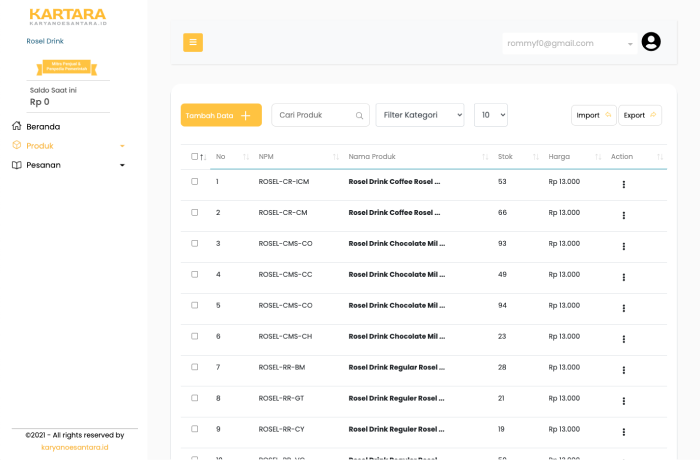700x460 pixels.
Task: Expand the Pesanan submenu arrow
Action: (122, 165)
